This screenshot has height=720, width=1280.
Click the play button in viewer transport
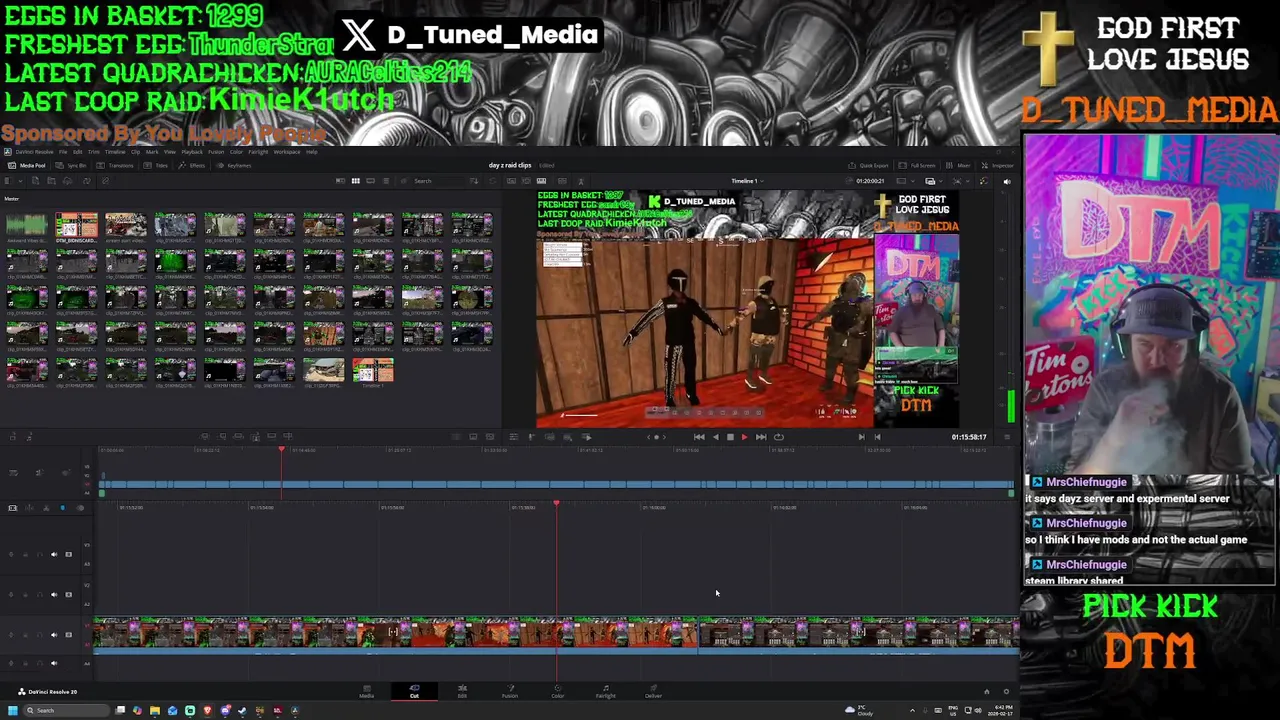click(x=744, y=437)
